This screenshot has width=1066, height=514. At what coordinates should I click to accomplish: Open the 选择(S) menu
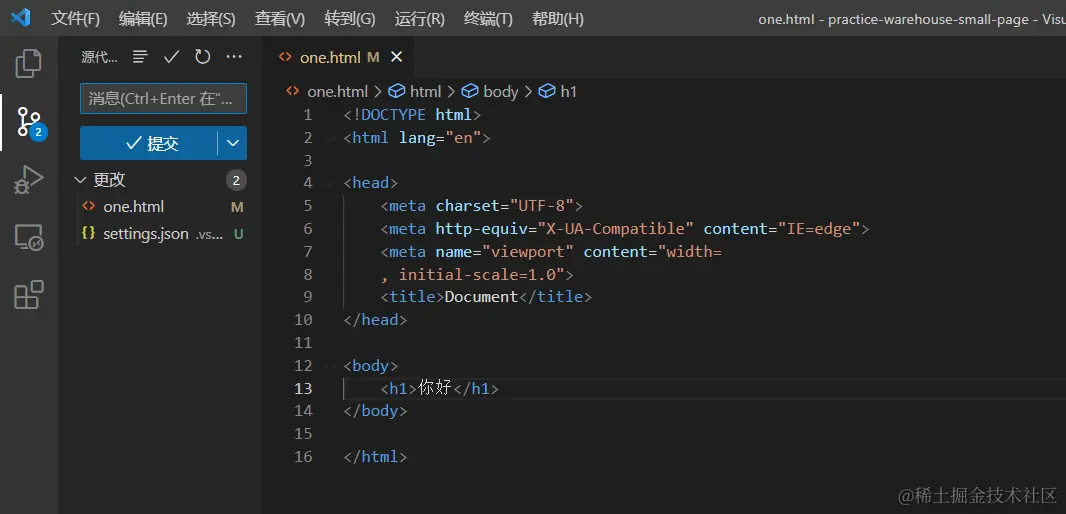[x=211, y=18]
